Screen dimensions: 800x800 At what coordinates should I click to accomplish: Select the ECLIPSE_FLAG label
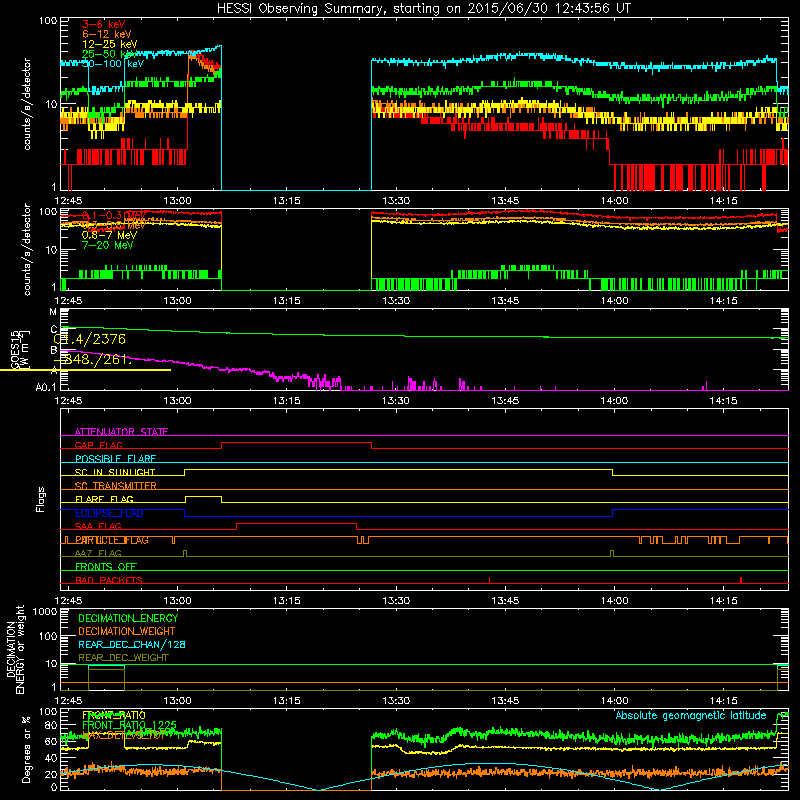coord(109,513)
